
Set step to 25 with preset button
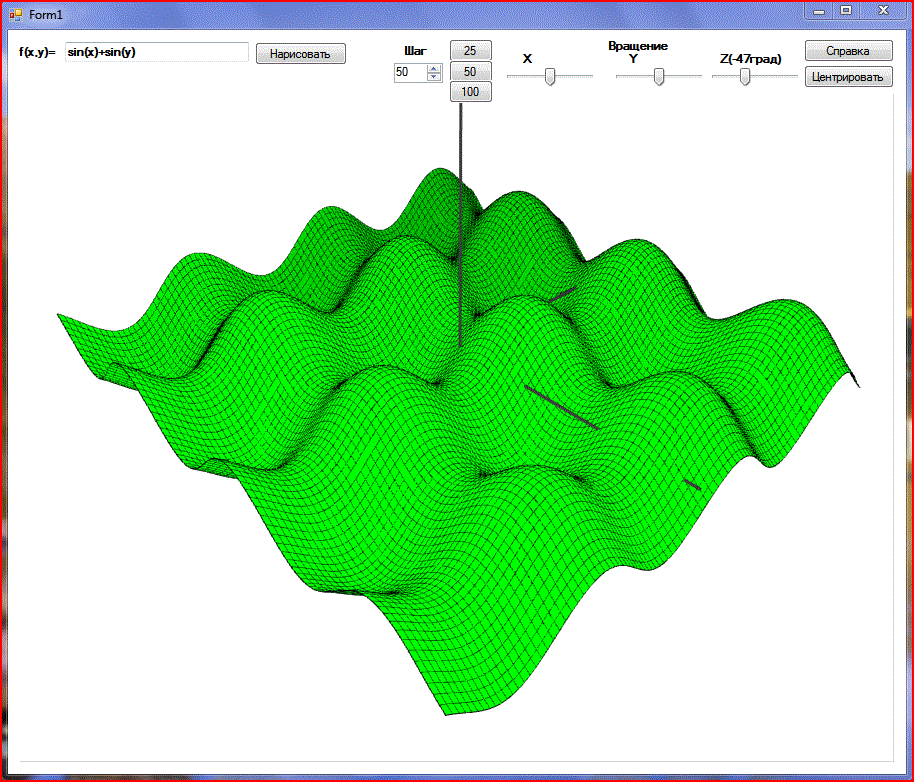[470, 51]
